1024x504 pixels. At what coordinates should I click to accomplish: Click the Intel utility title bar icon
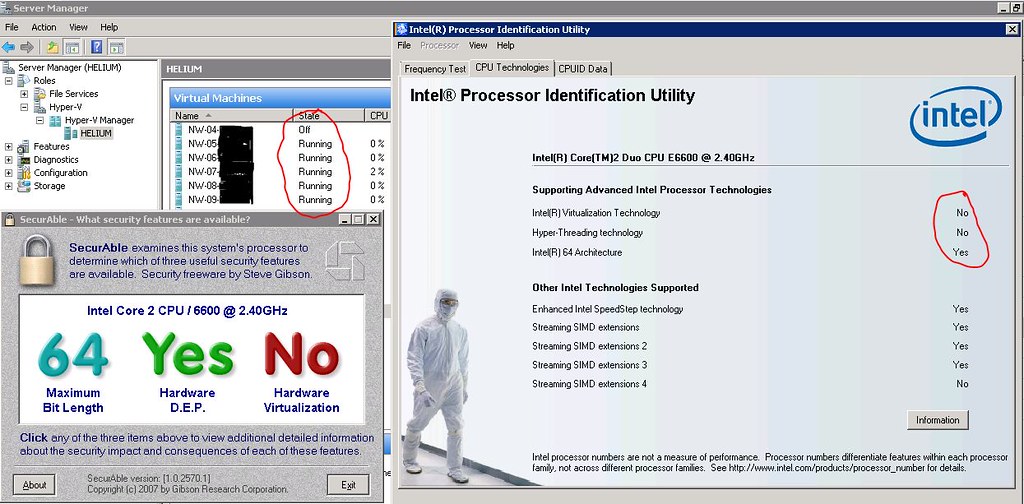402,29
